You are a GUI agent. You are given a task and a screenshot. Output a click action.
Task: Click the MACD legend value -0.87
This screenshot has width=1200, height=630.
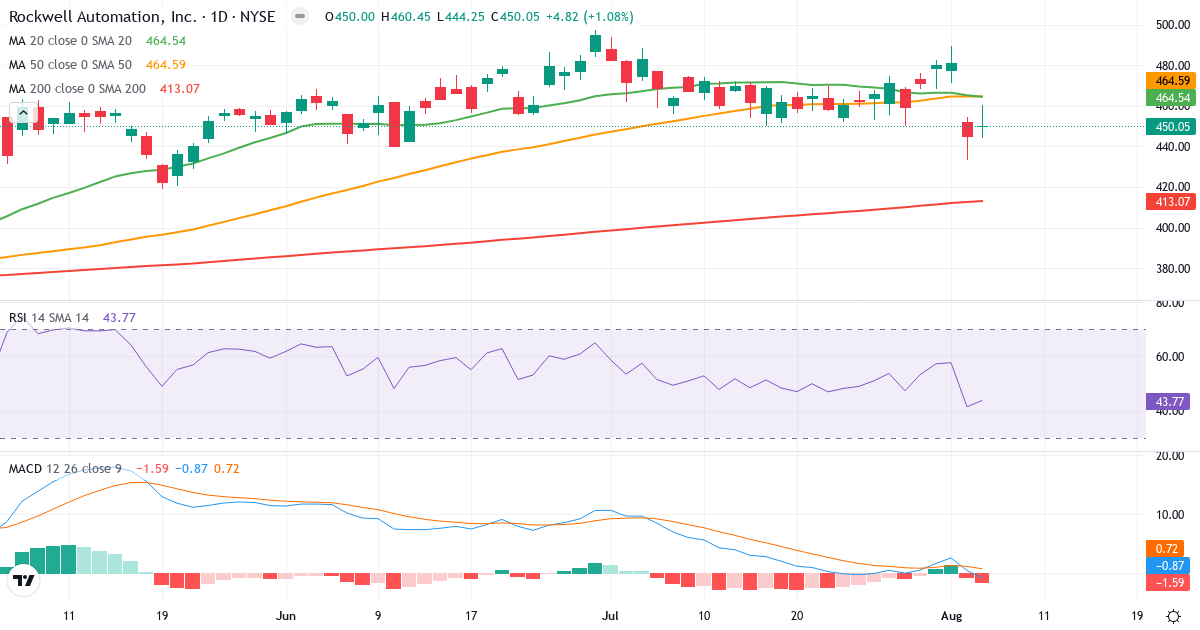[x=193, y=468]
